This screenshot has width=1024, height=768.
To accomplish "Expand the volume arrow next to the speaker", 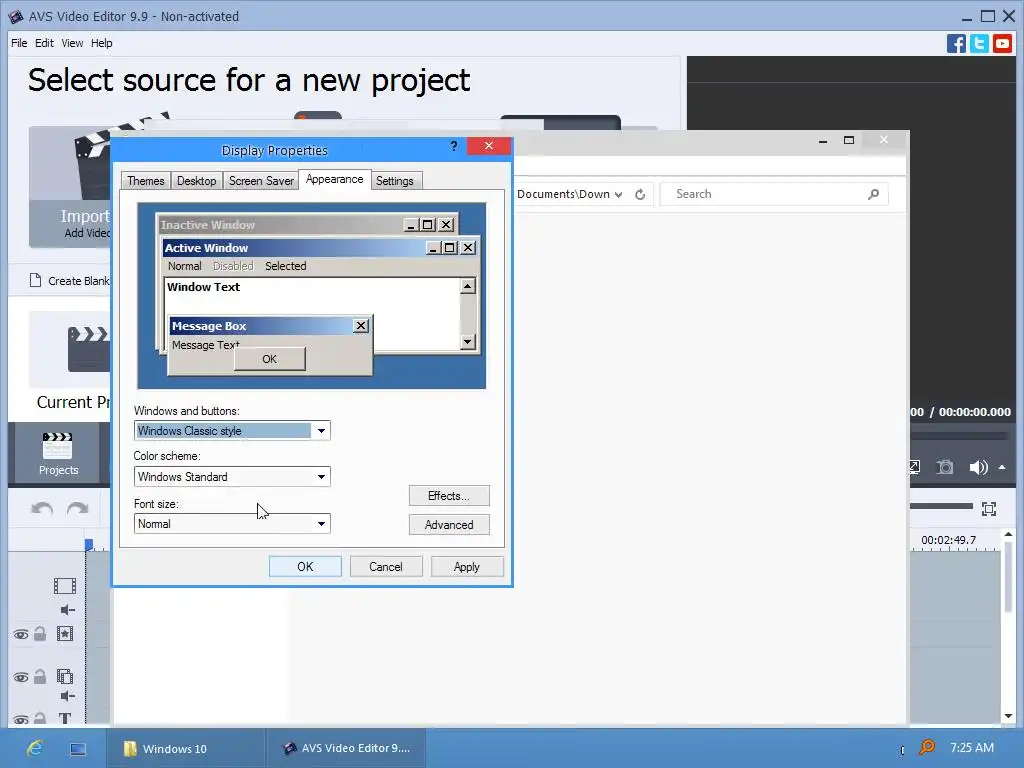I will (1002, 467).
